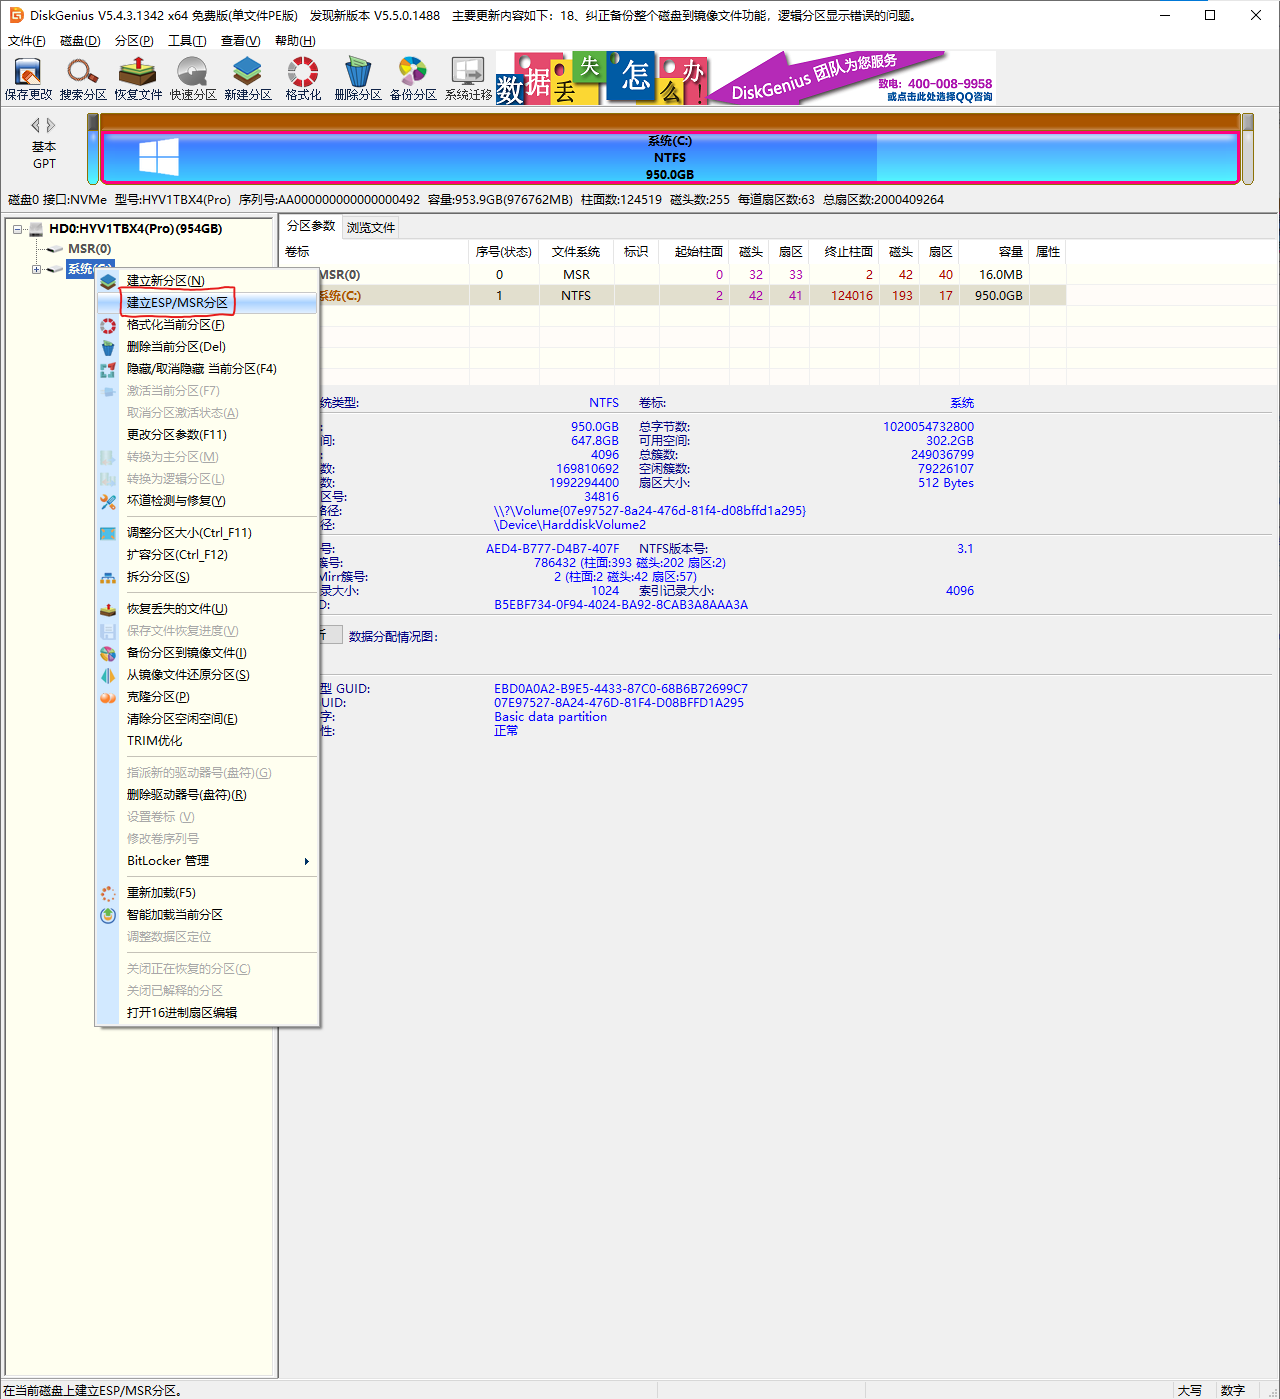Viewport: 1280px width, 1399px height.
Task: Select the NTFS 950.0GB partition table row
Action: pos(672,296)
